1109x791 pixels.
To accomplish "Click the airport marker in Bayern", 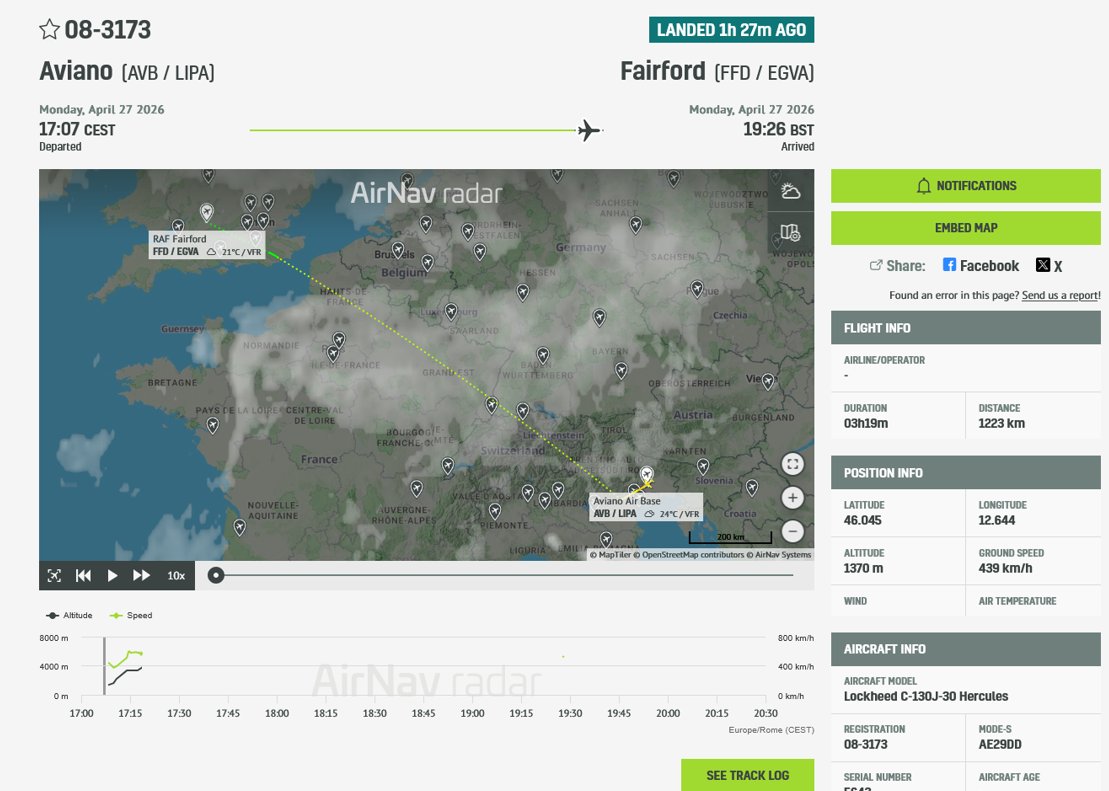I will coord(621,370).
